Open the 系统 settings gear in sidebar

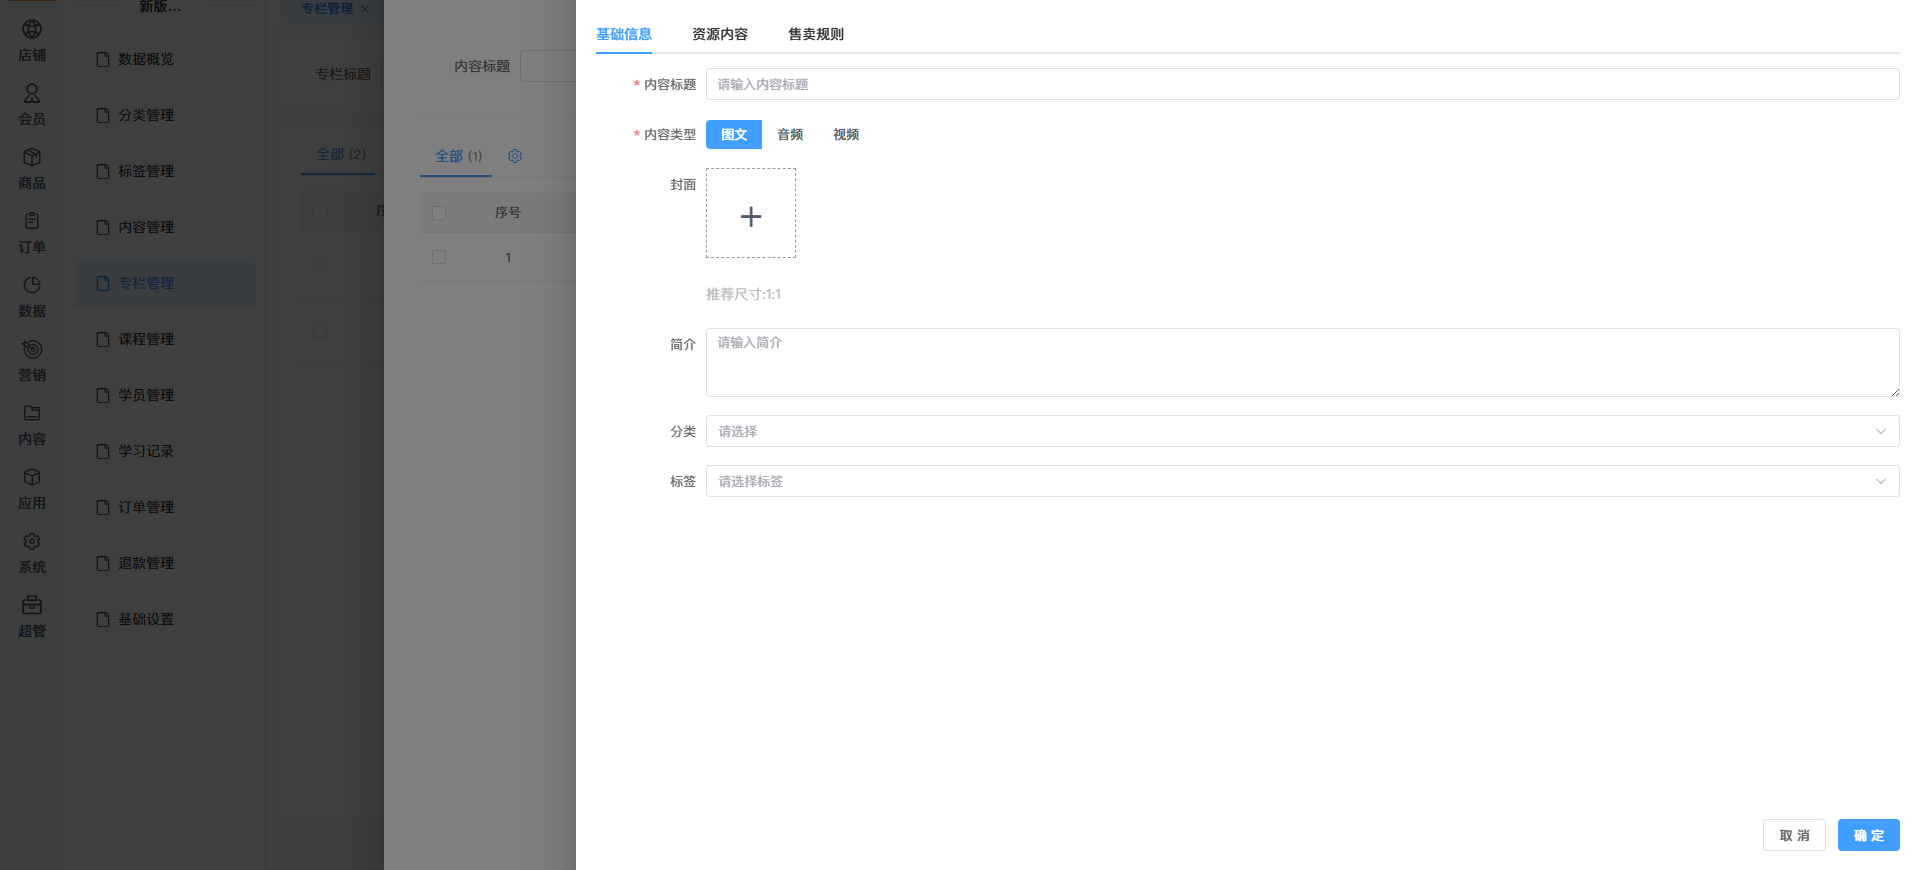(x=32, y=541)
